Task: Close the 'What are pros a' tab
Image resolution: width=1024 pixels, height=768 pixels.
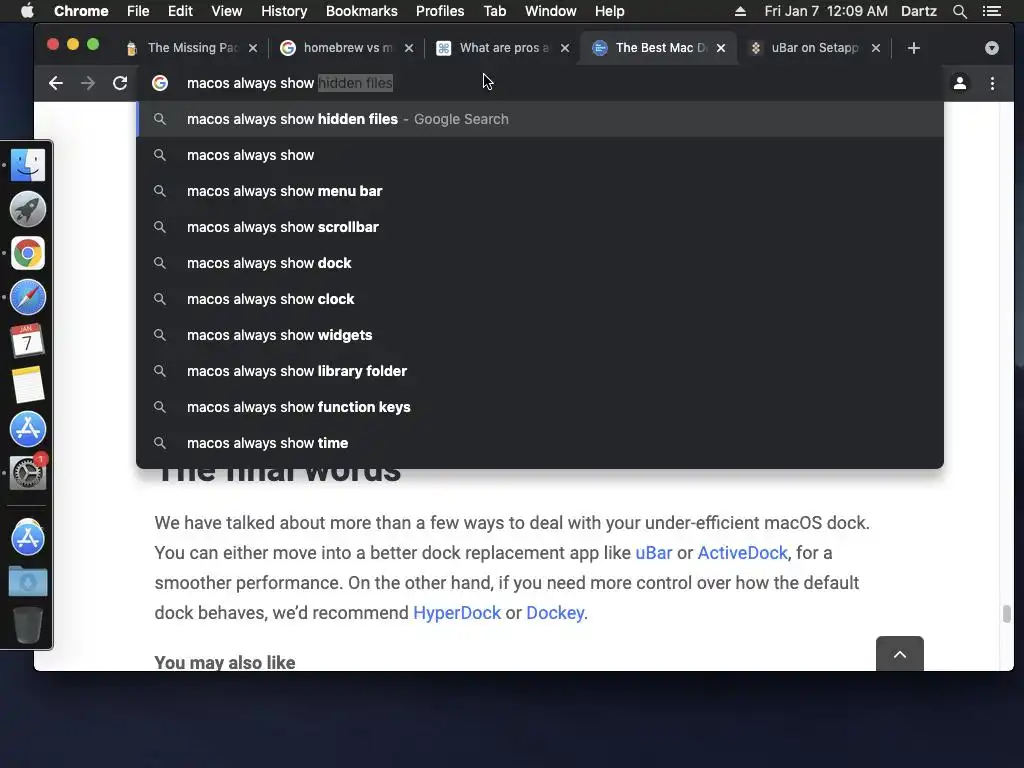Action: coord(565,48)
